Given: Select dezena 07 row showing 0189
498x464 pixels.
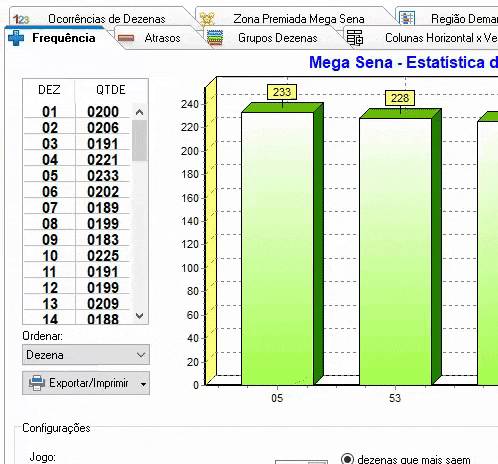Looking at the screenshot, I should point(77,207).
